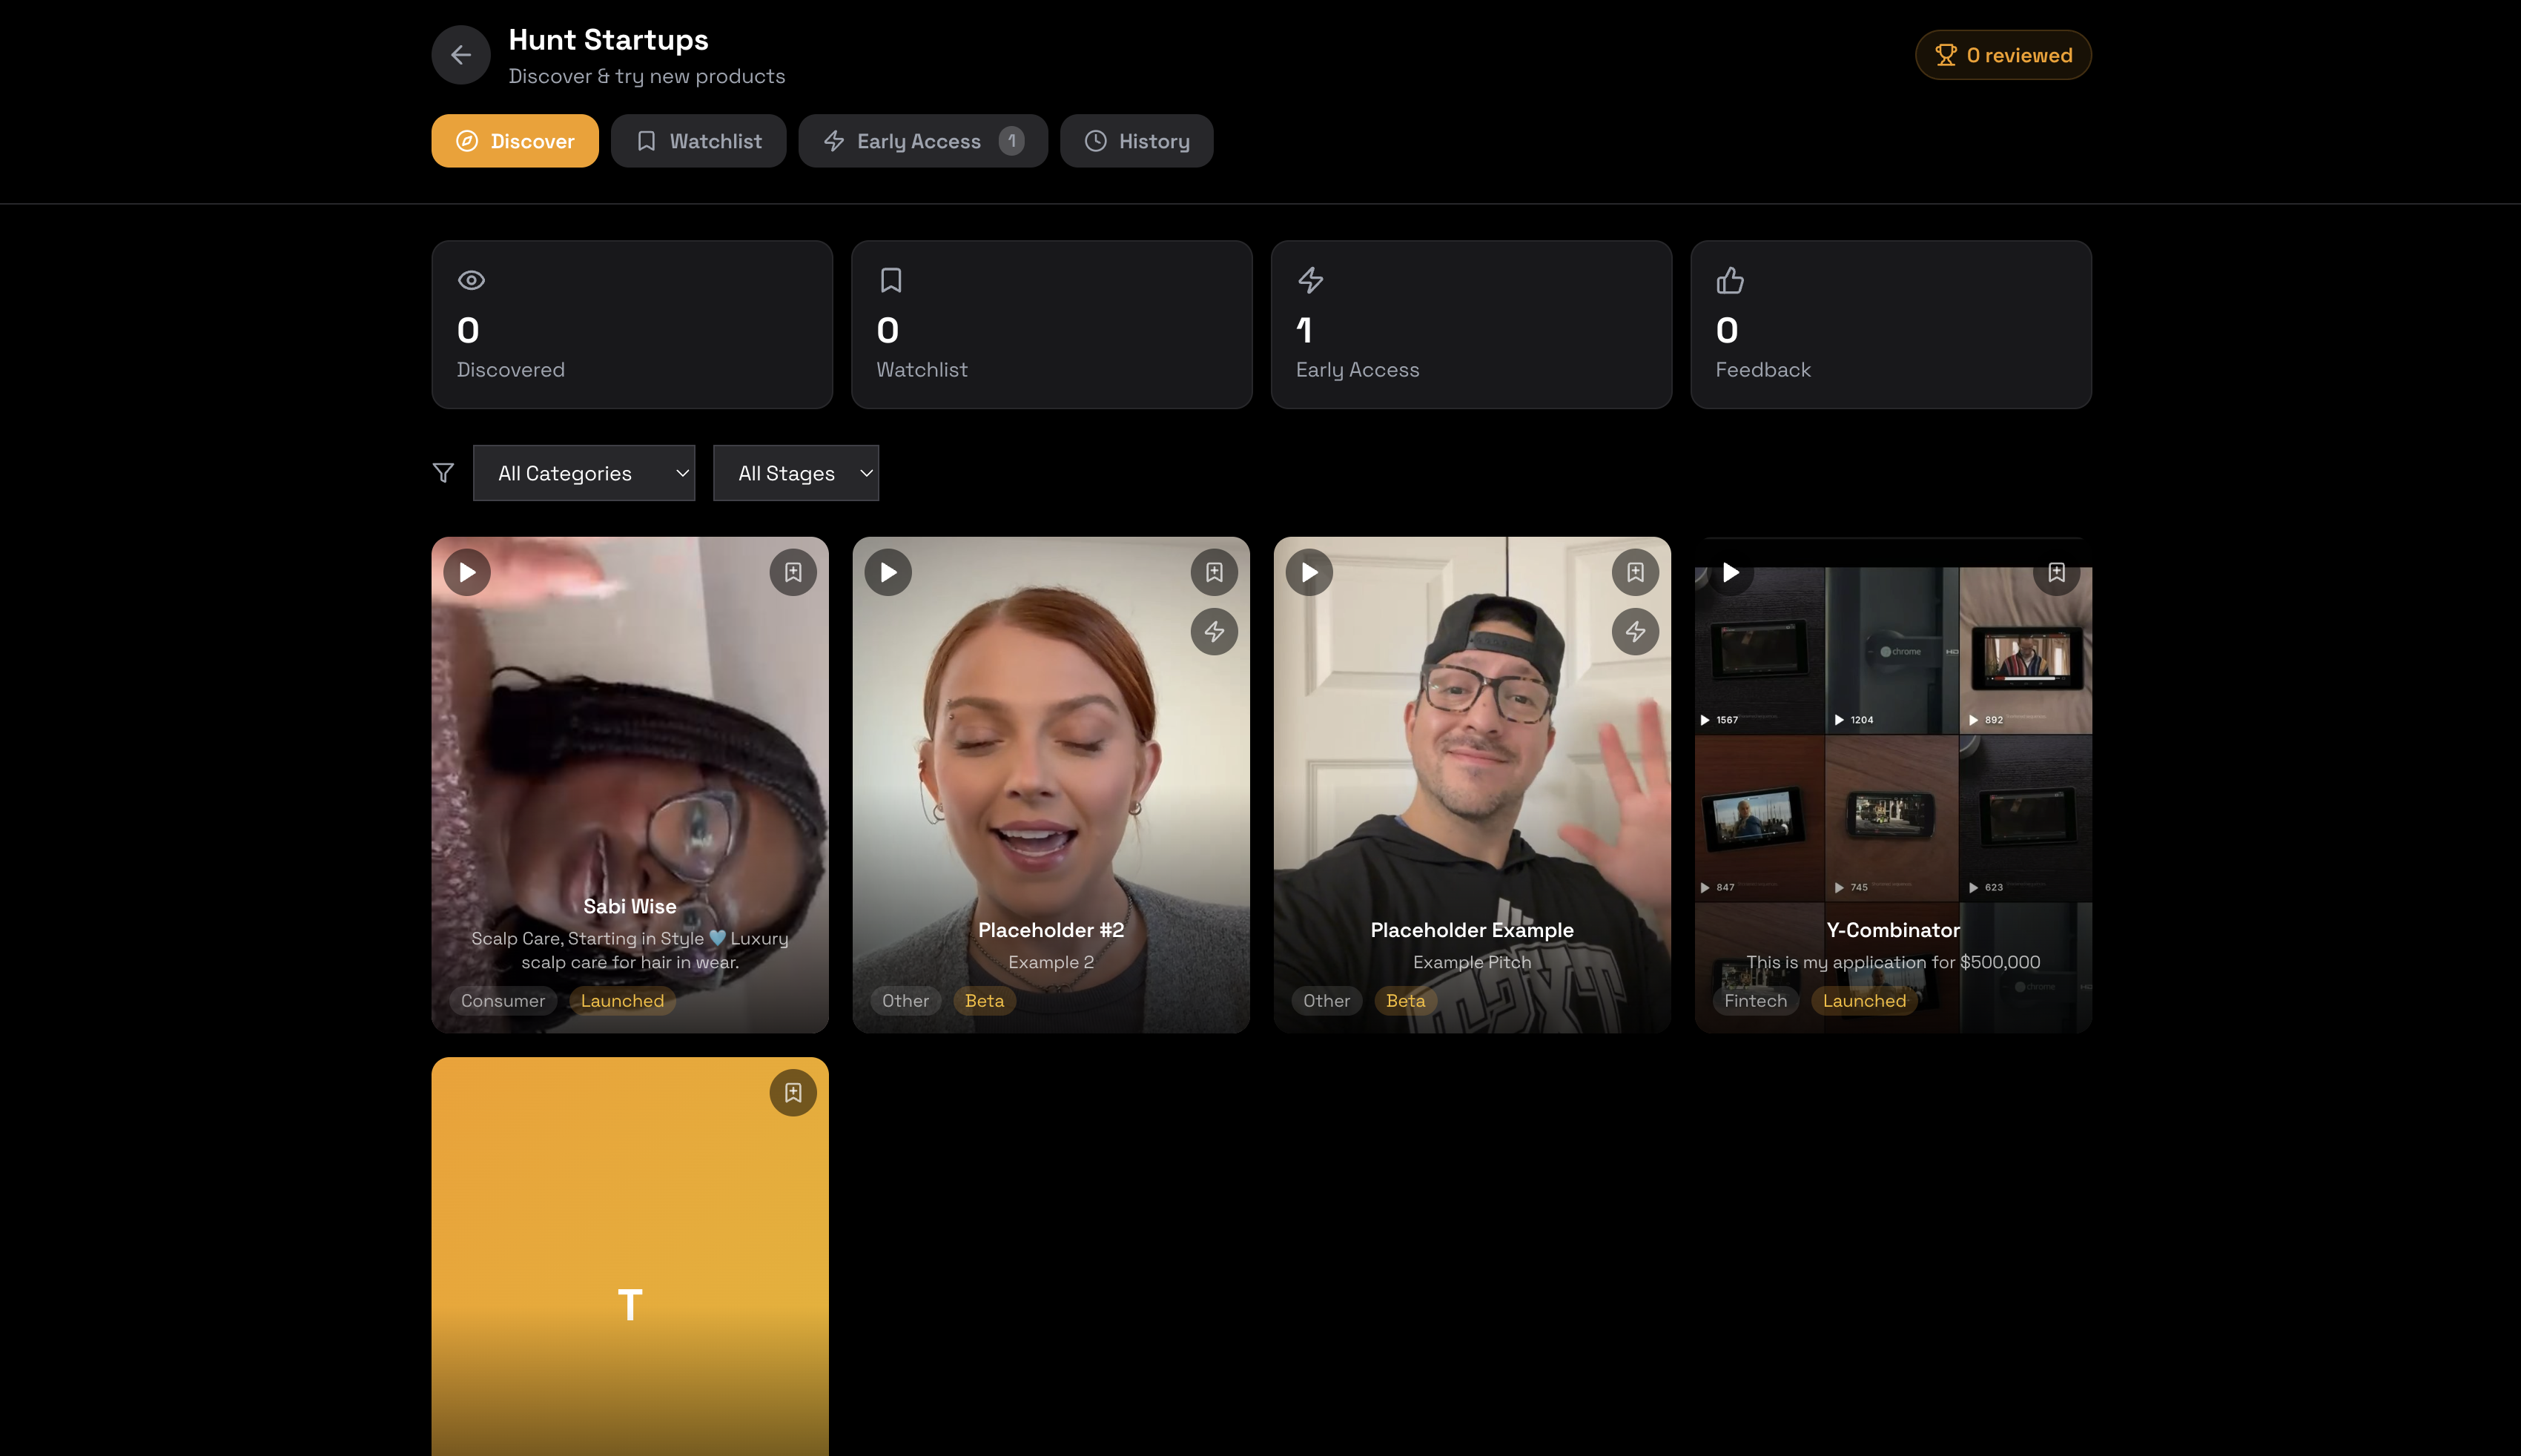Open the All Stages dropdown
Image resolution: width=2521 pixels, height=1456 pixels.
pyautogui.click(x=796, y=472)
